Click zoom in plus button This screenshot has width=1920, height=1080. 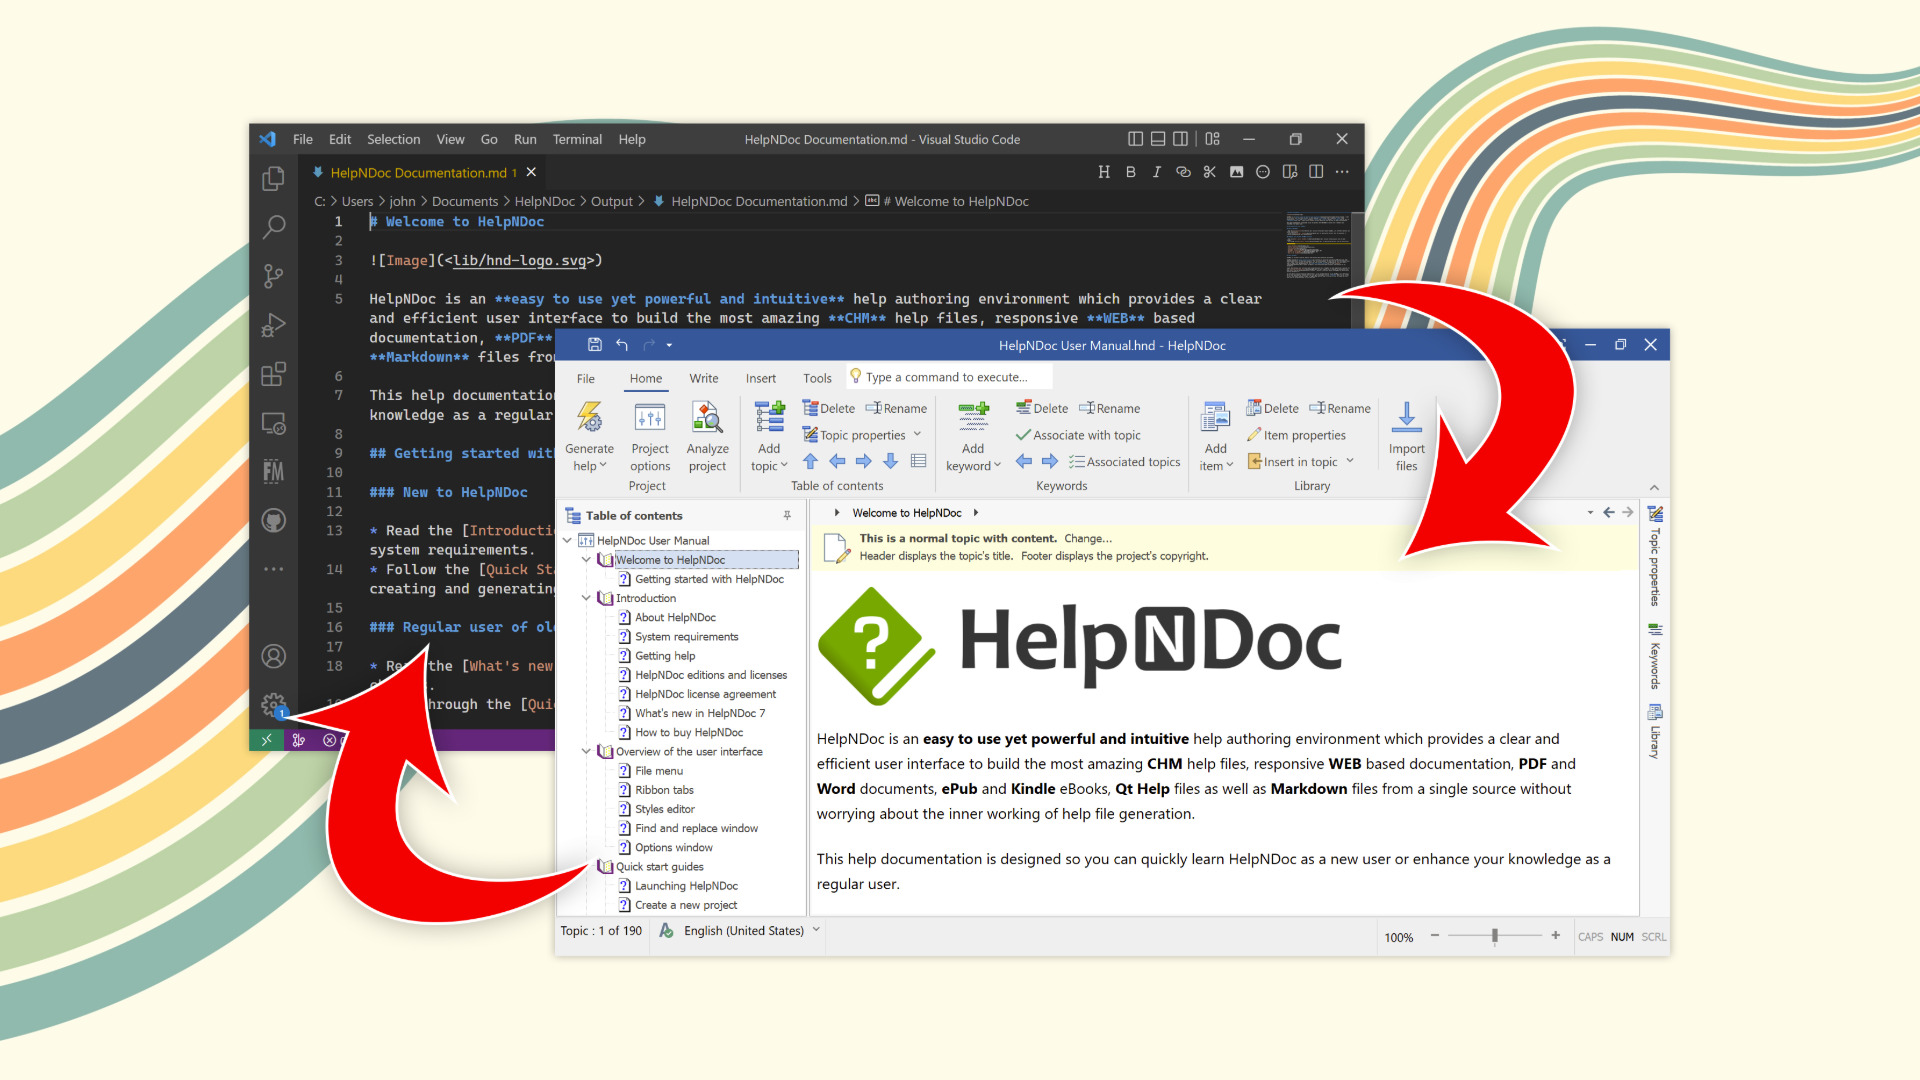(x=1555, y=935)
